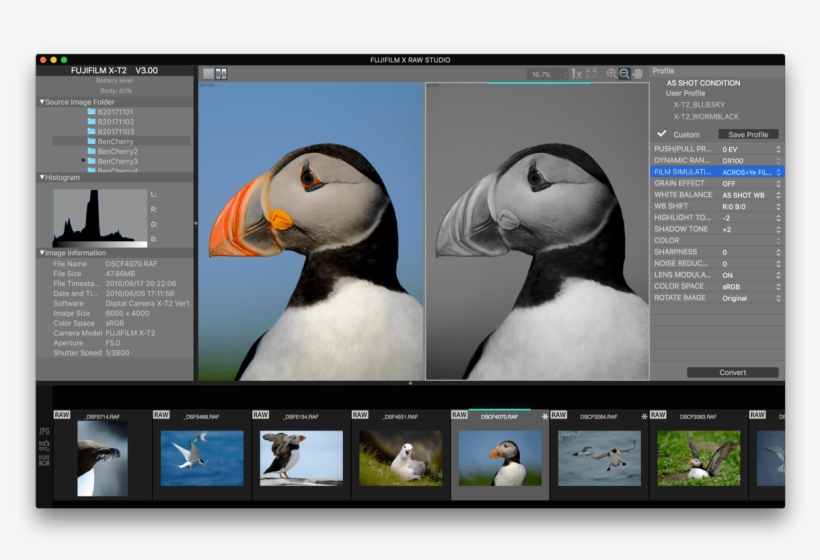Select the _DSF5134.RAF puffin thumbnail

(x=301, y=458)
